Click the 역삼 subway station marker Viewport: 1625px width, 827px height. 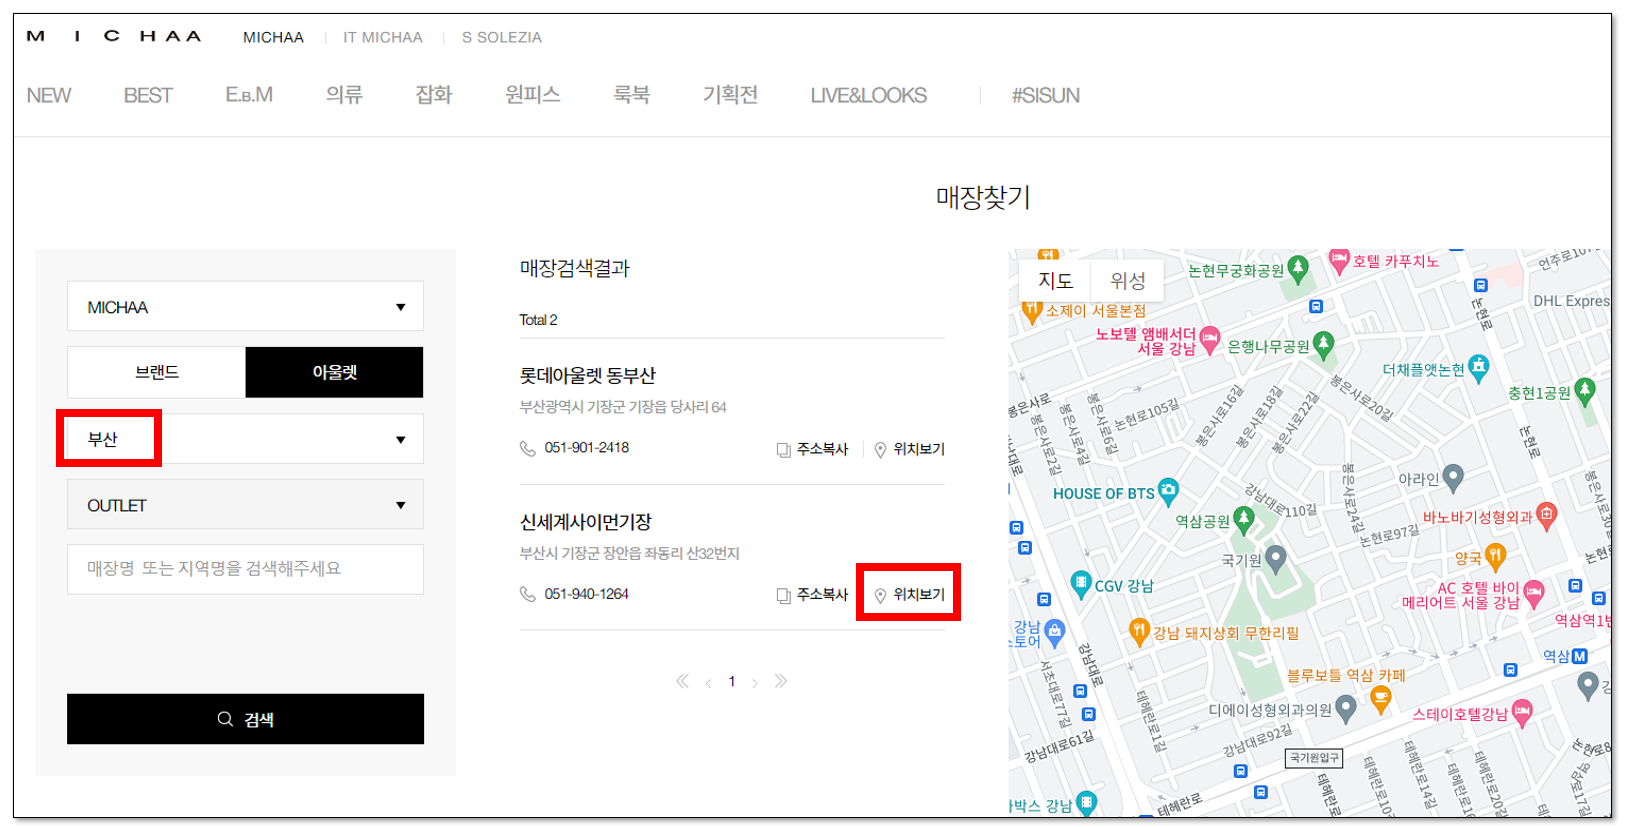pos(1579,656)
